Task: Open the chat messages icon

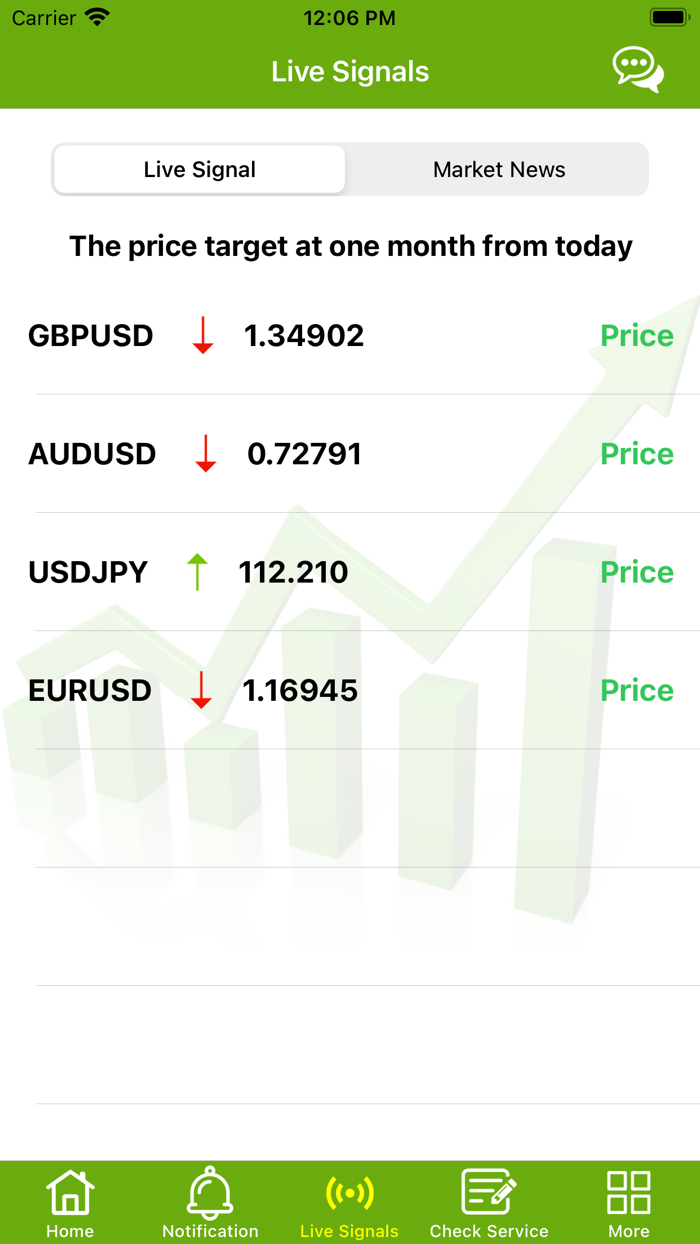Action: point(637,70)
